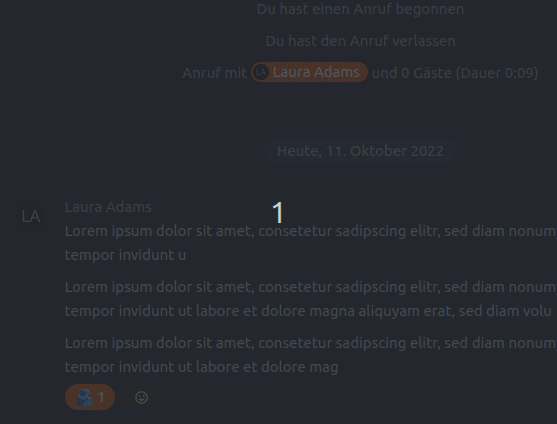This screenshot has width=557, height=424.
Task: Click the first 'Lorem ipsum dolor sit amet' line
Action: coord(311,231)
